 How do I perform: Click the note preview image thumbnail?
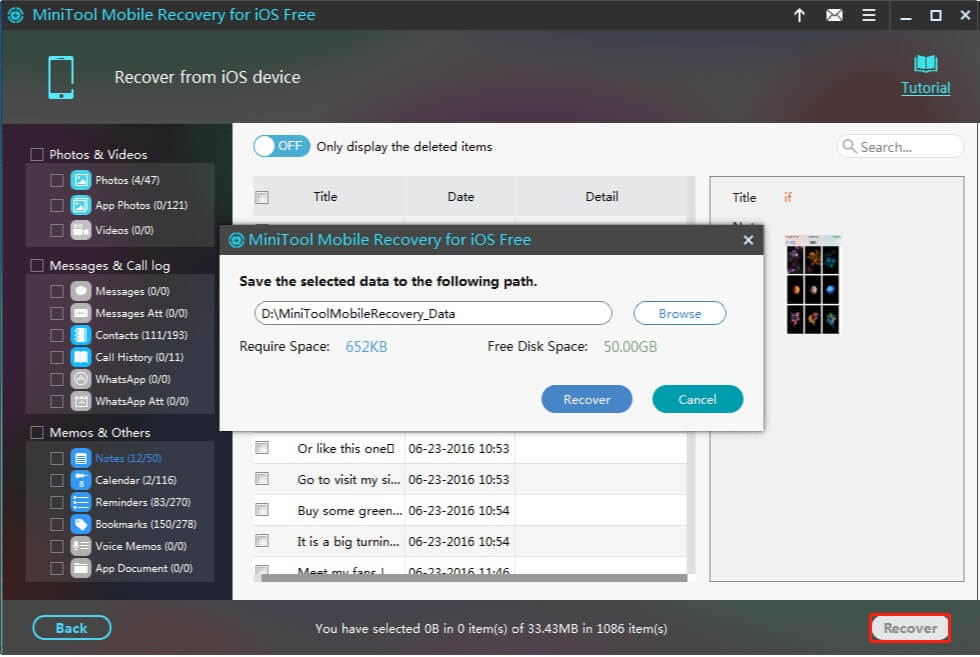tap(812, 284)
